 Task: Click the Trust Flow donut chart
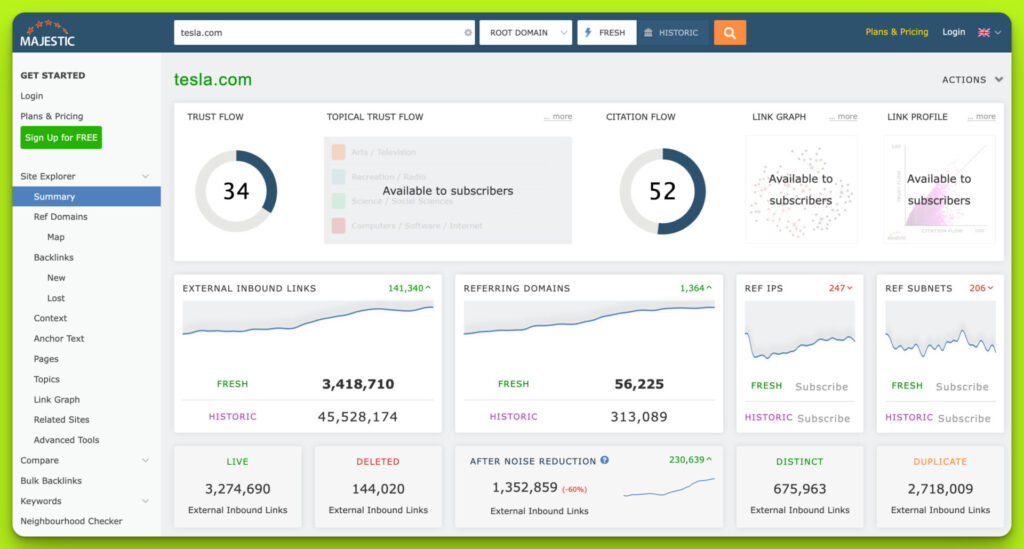coord(236,190)
